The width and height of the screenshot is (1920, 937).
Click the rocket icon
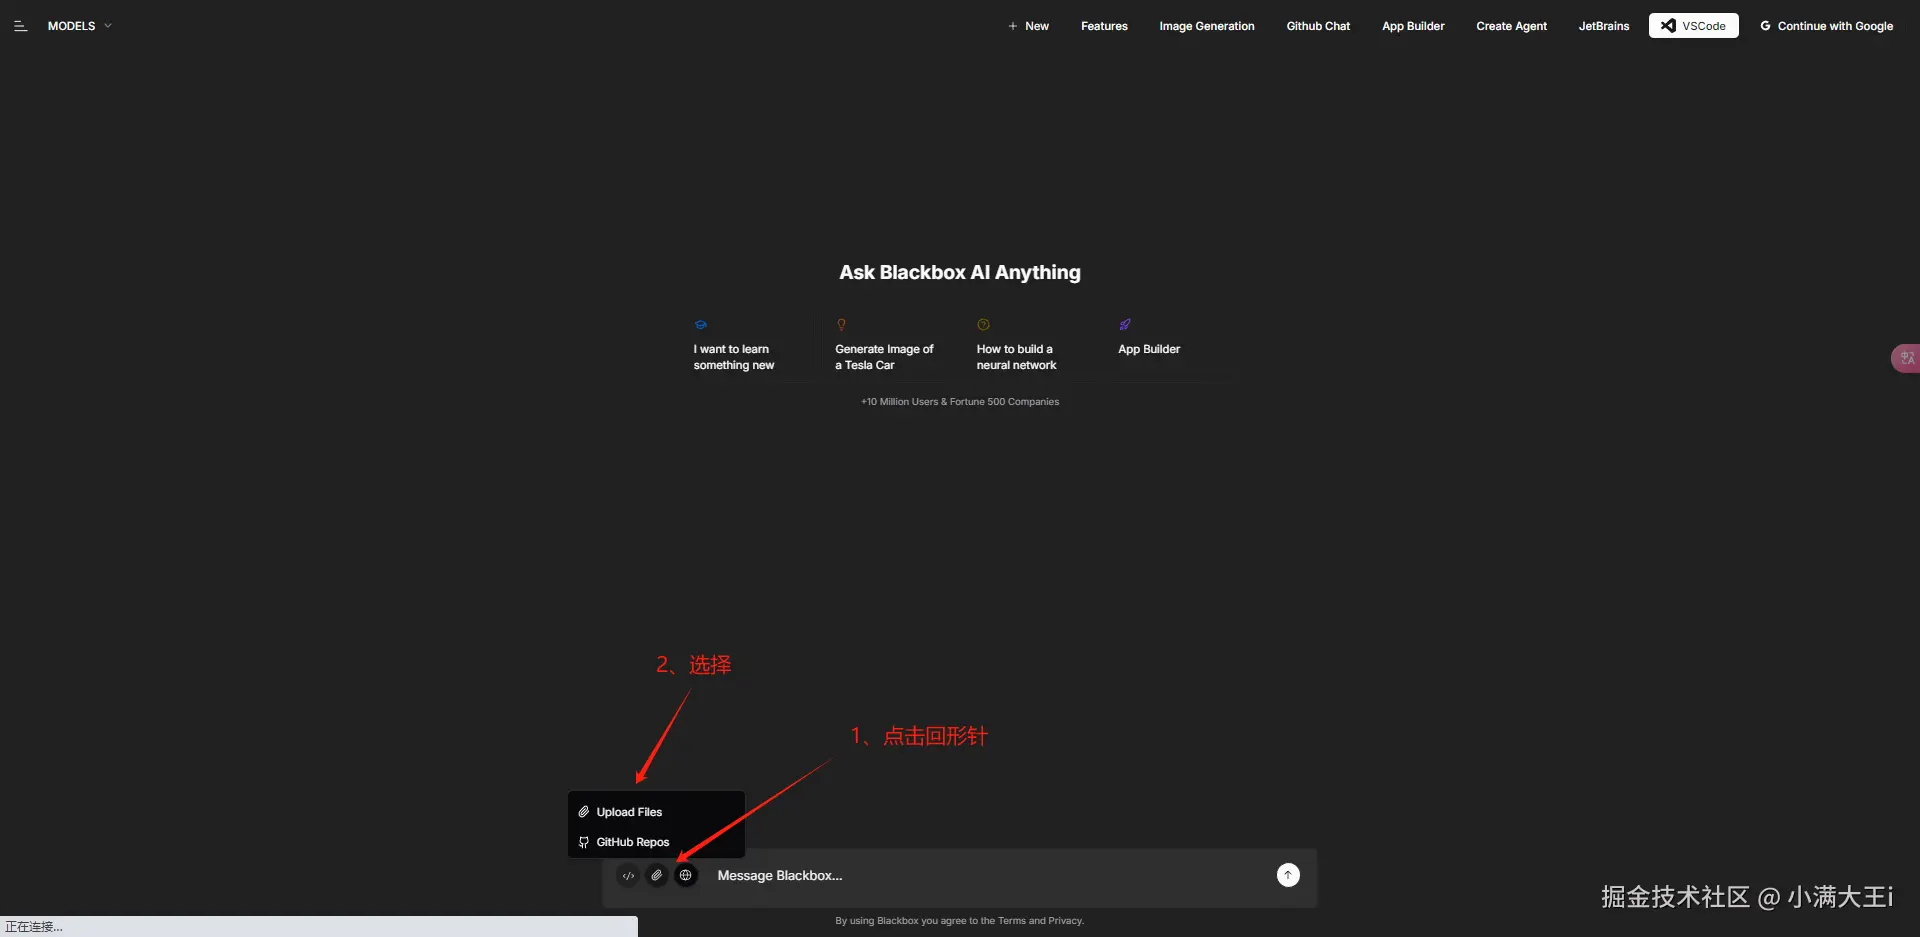coord(1125,325)
